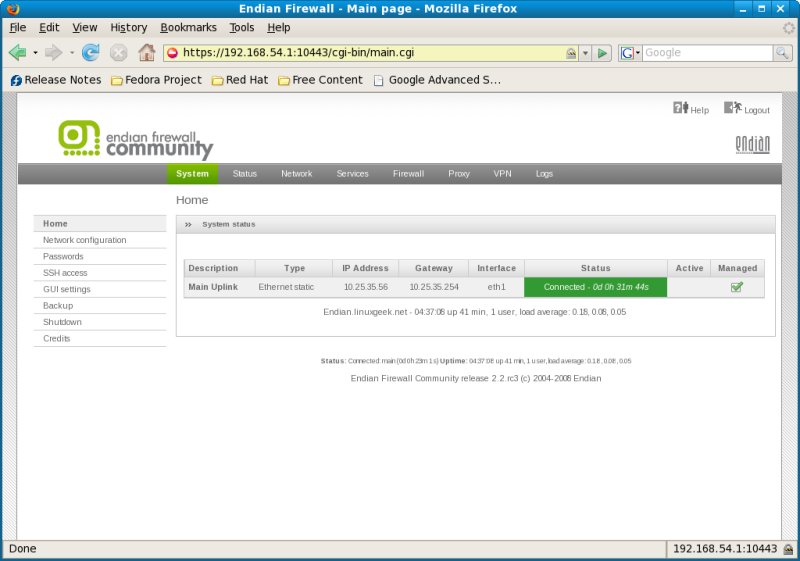Expand the address bar URL history dropdown
This screenshot has height=561, width=800.
click(x=586, y=53)
